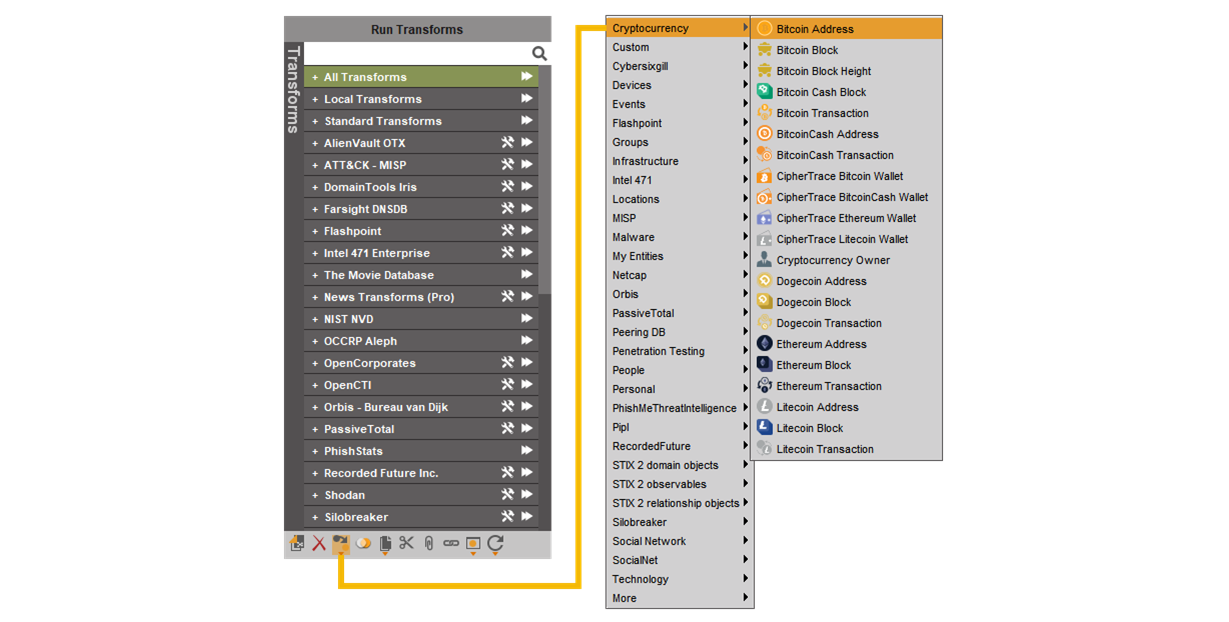Open OpenCTI settings wrench icon
Screen dimensions: 1229x622
[x=507, y=385]
